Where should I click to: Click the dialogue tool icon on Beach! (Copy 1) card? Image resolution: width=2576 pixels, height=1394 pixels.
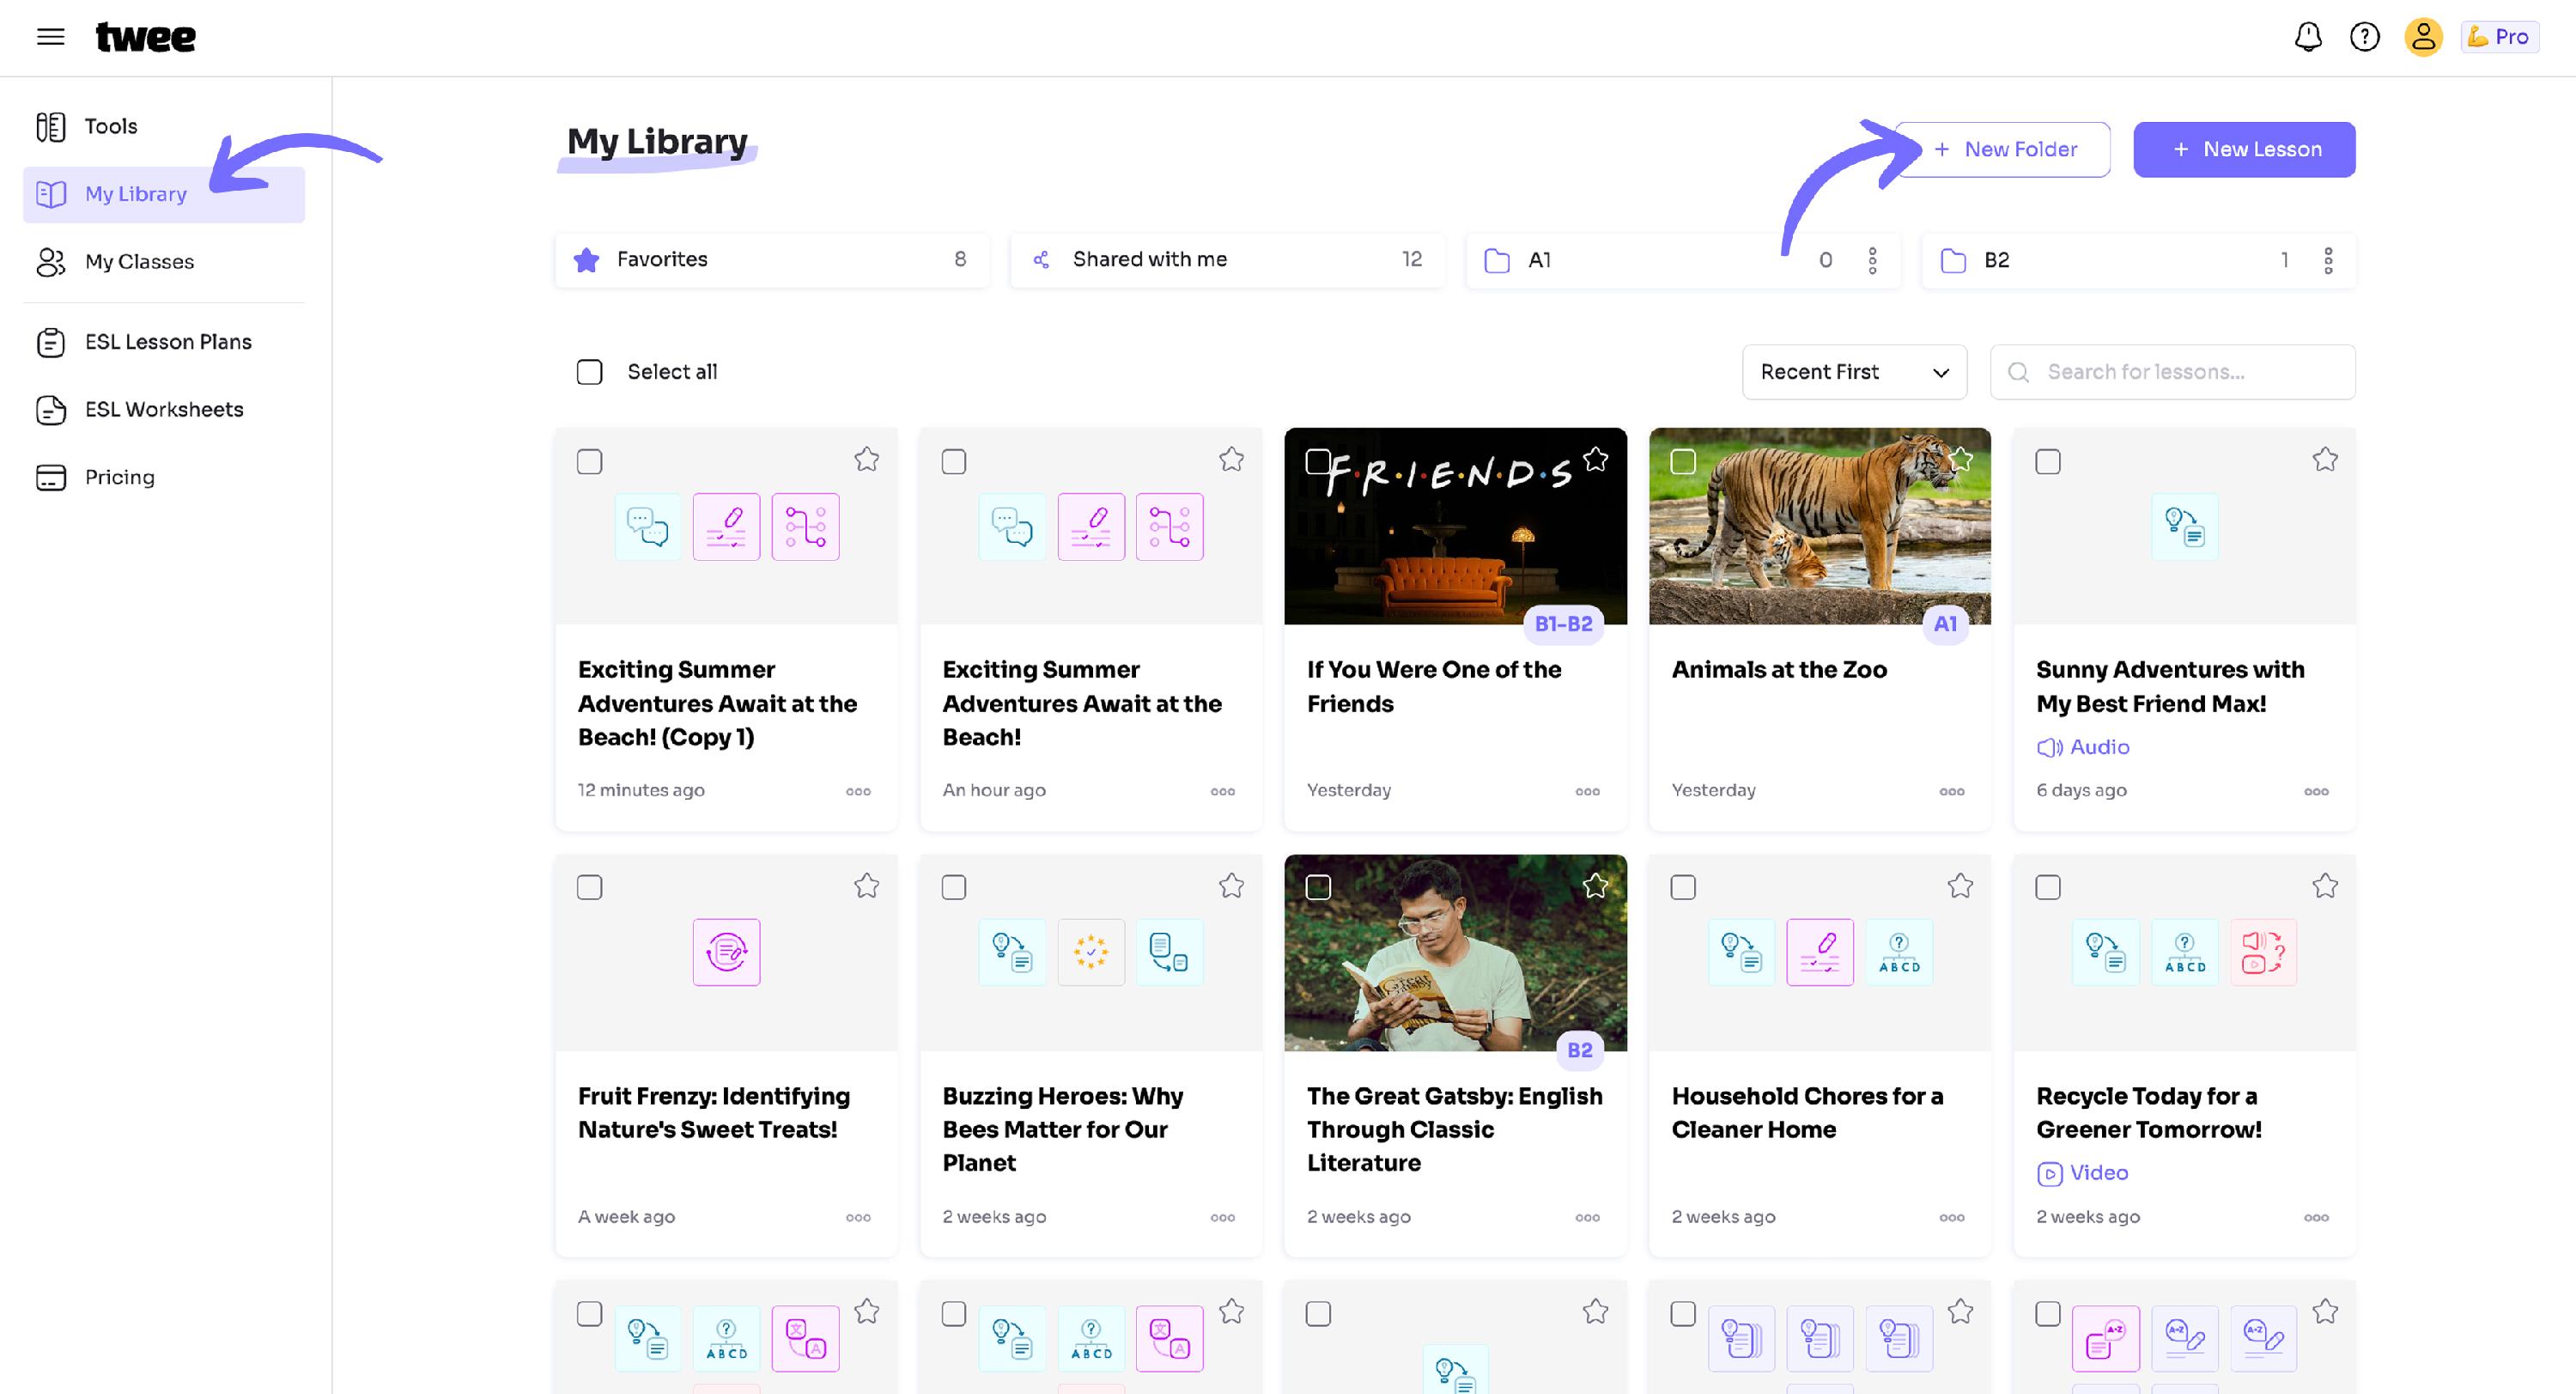[x=648, y=527]
